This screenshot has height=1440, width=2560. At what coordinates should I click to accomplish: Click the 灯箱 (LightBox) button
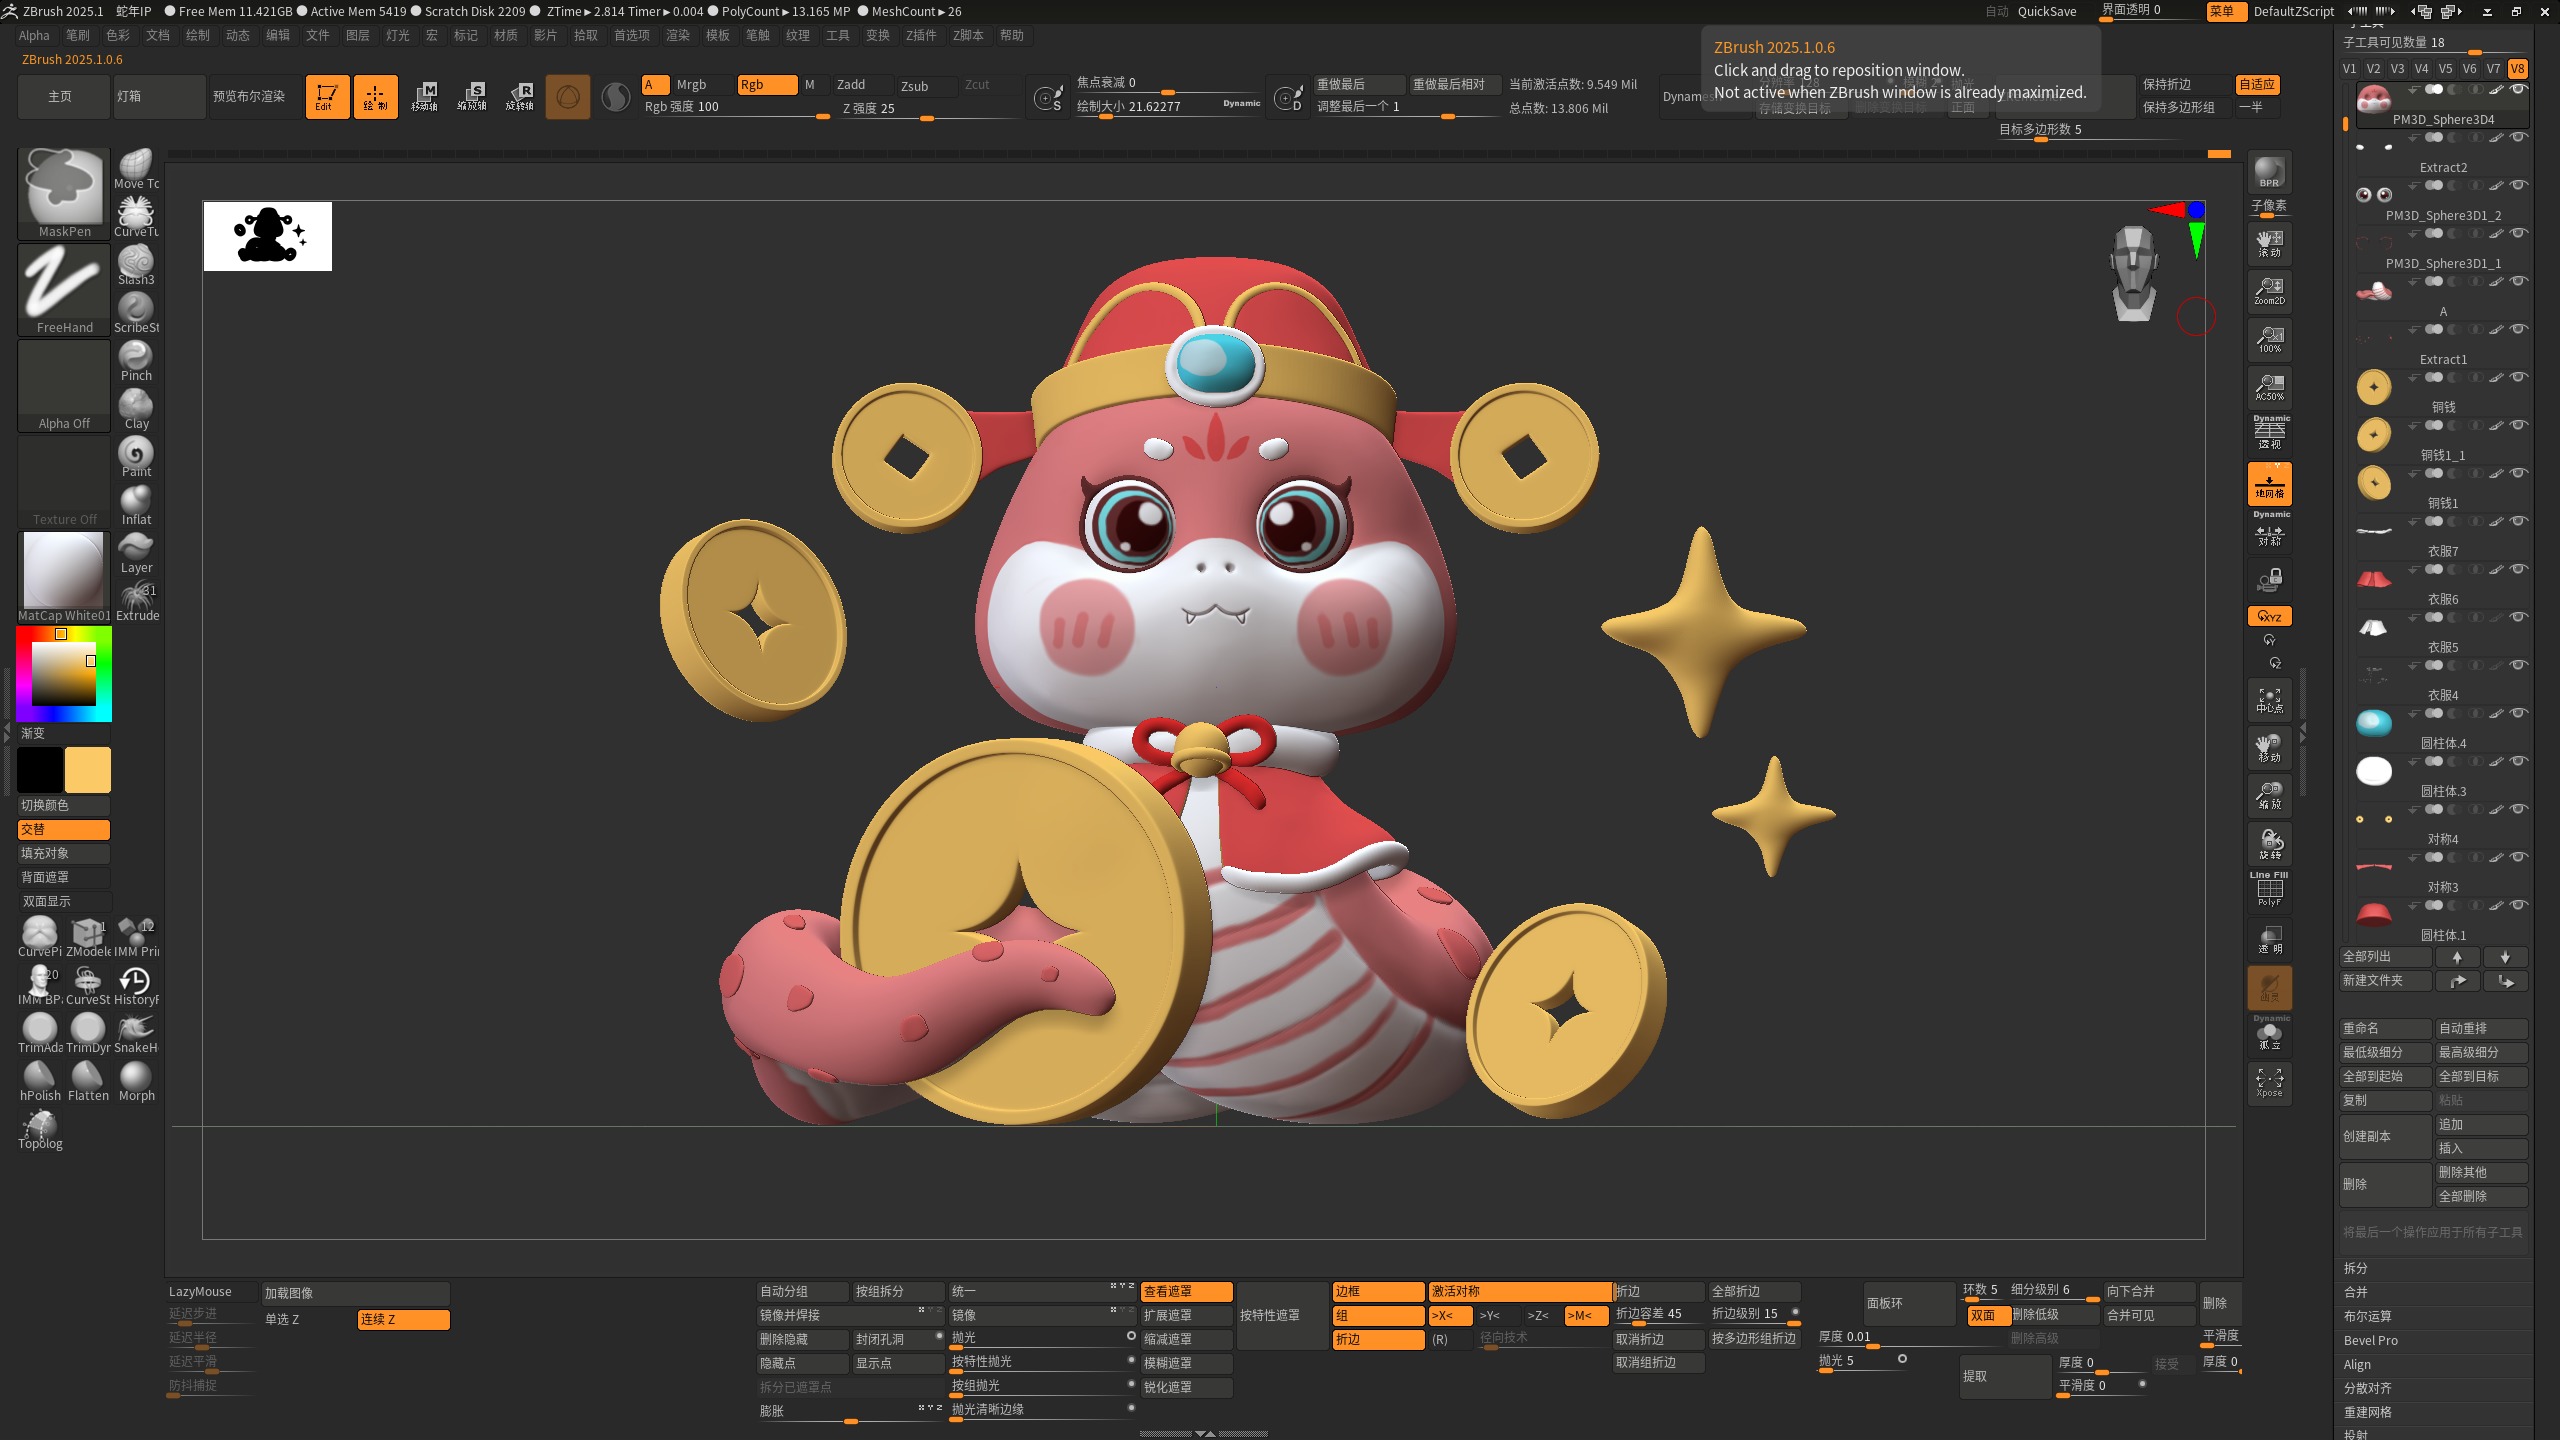[159, 97]
